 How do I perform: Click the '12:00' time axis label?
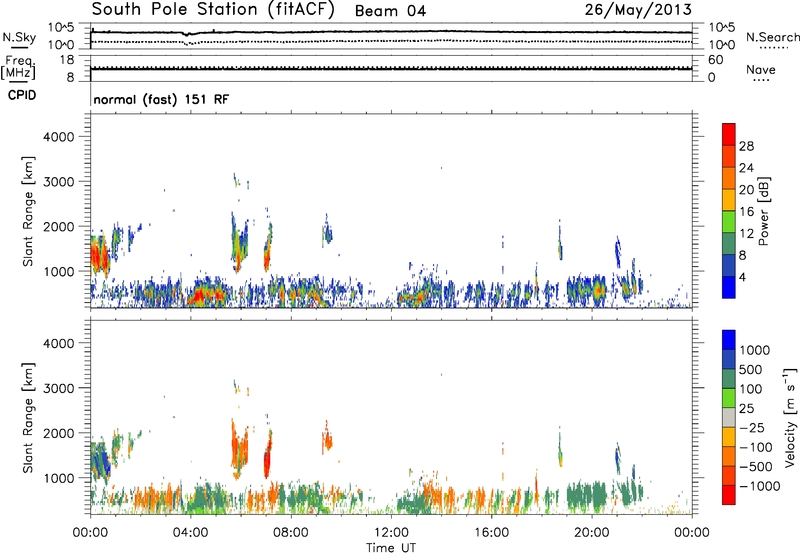coord(391,533)
